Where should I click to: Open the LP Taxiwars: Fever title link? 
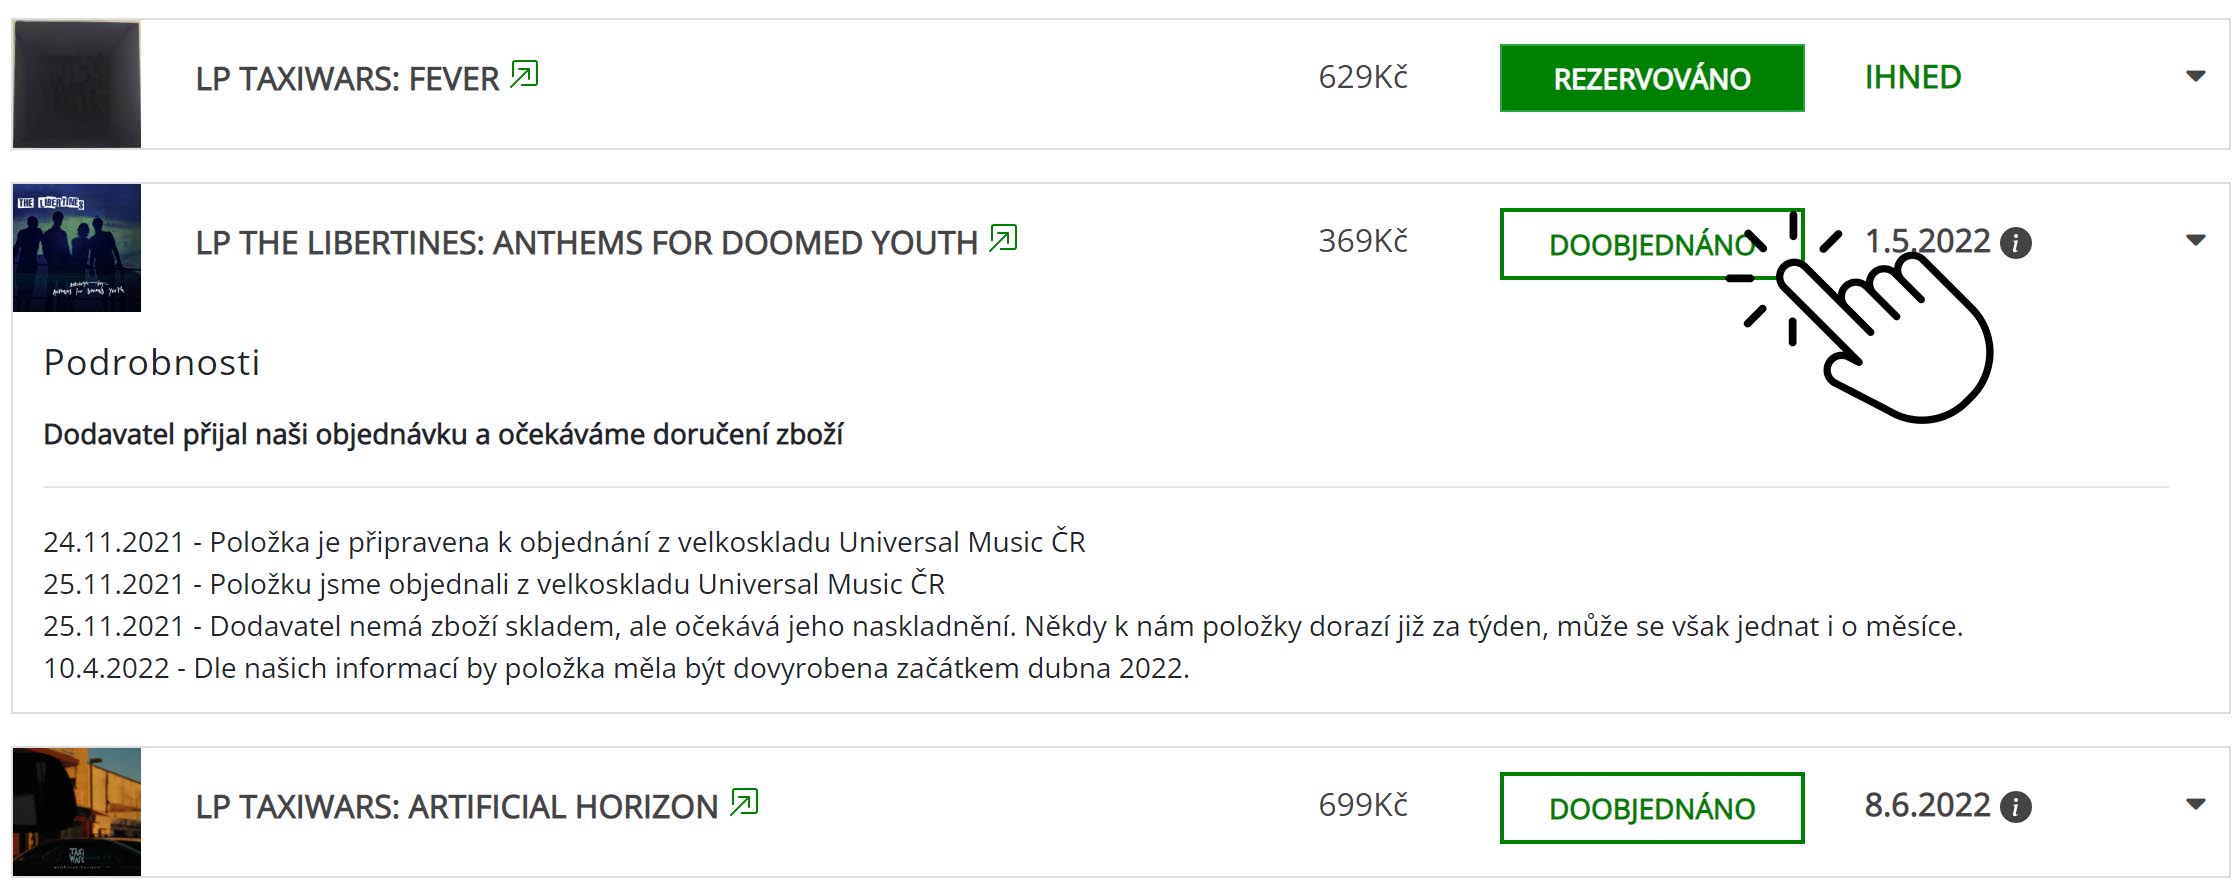click(347, 79)
